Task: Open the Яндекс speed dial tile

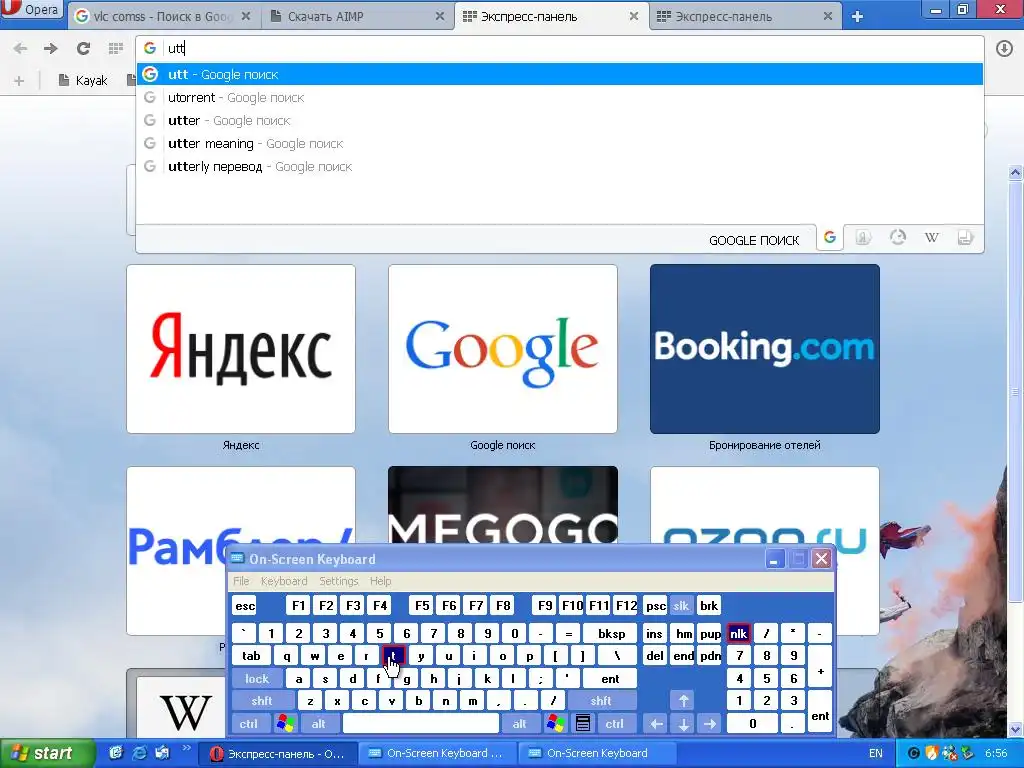Action: (241, 349)
